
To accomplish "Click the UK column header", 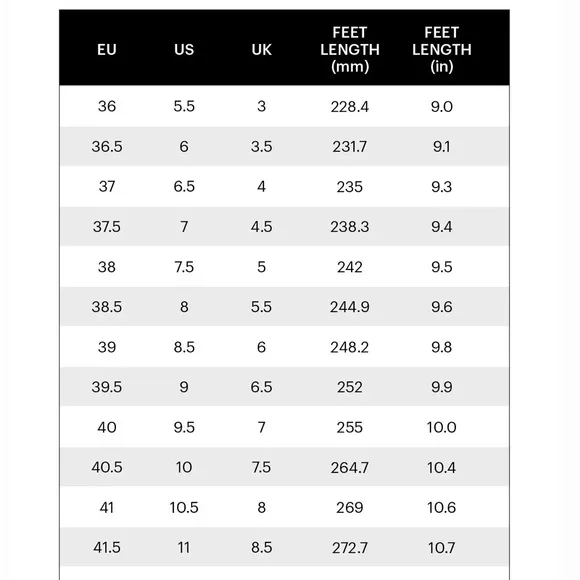I will [x=262, y=50].
